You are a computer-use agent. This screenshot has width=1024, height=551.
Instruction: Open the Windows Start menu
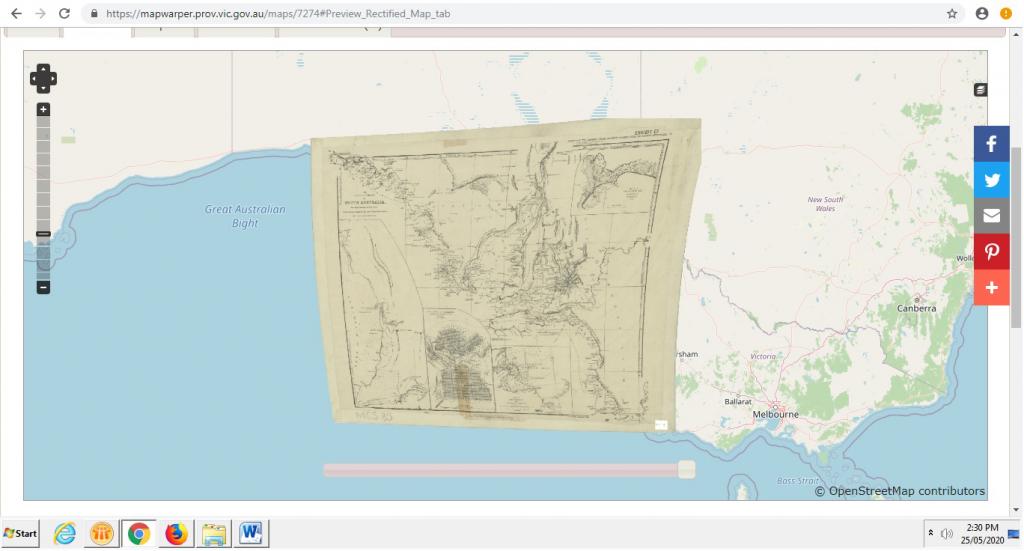(20, 533)
